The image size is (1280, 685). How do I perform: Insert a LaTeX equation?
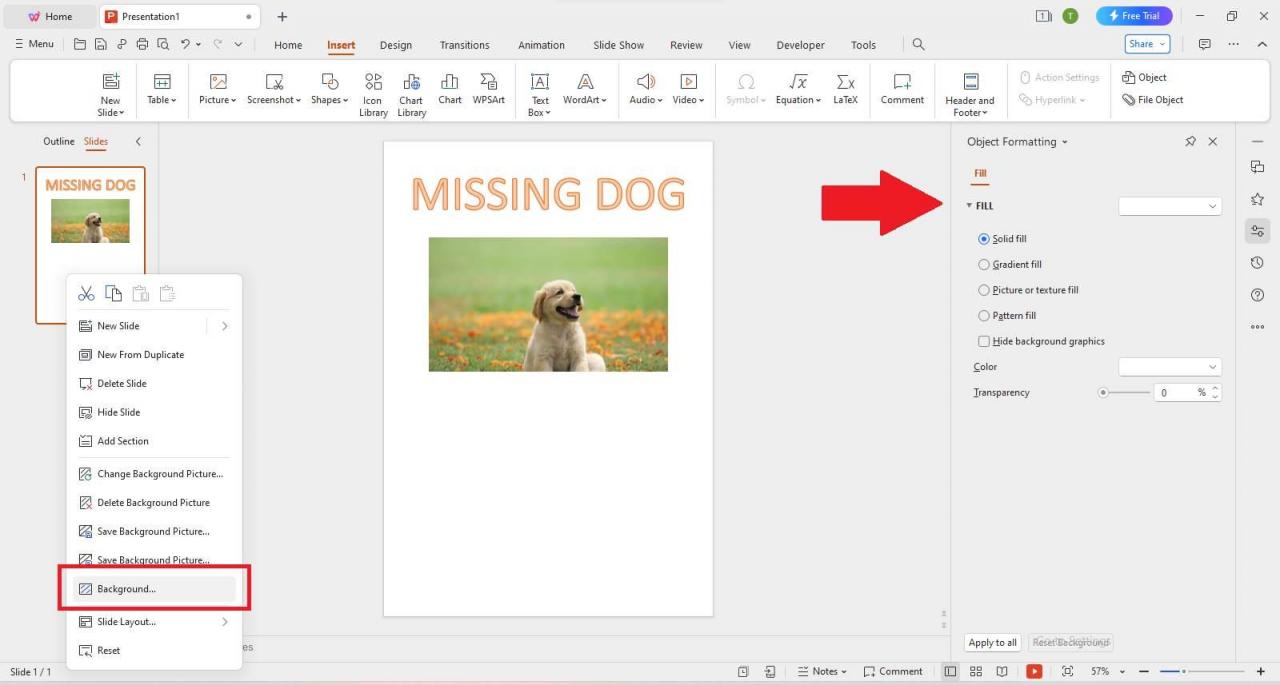coord(845,90)
